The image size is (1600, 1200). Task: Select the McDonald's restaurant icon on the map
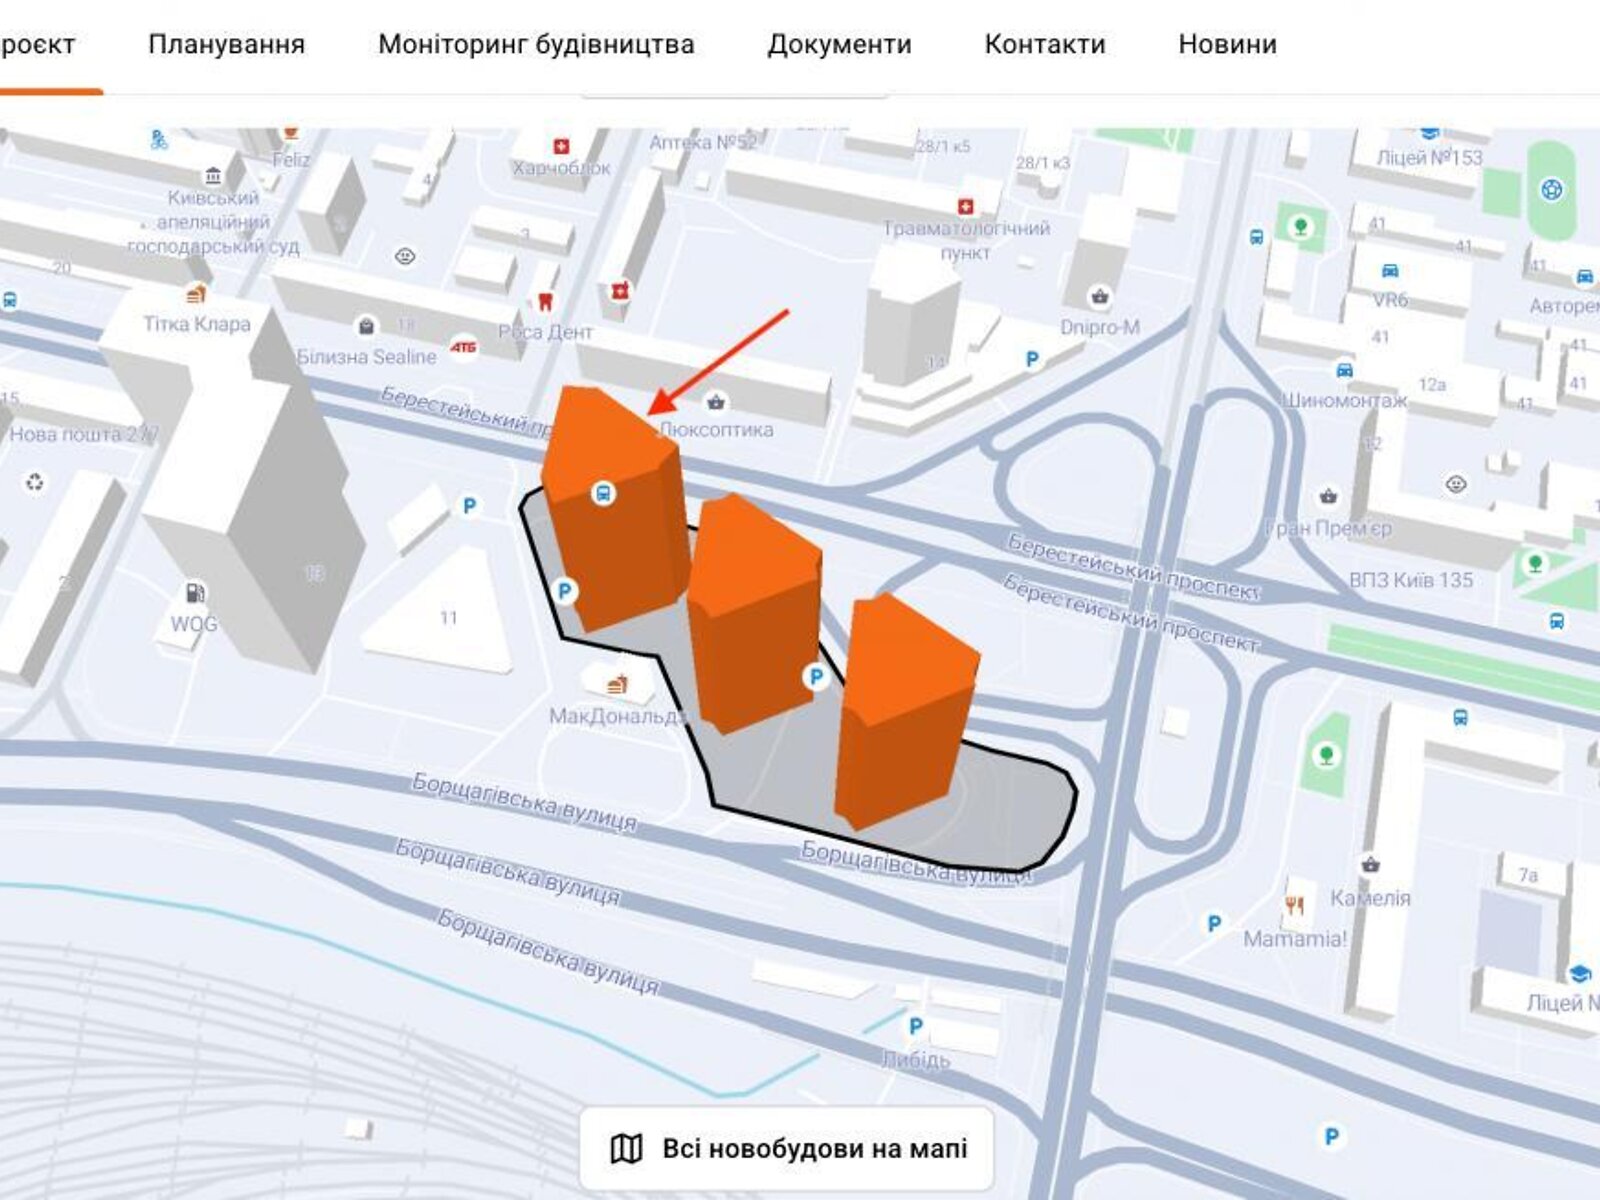click(x=617, y=685)
